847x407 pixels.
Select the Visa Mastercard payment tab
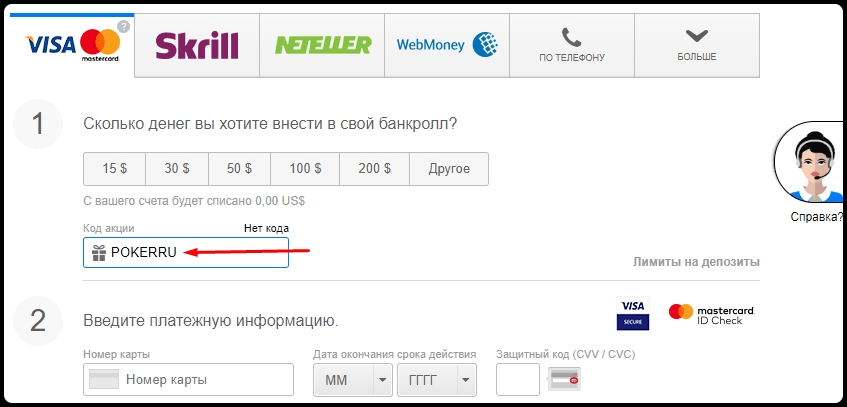point(72,44)
